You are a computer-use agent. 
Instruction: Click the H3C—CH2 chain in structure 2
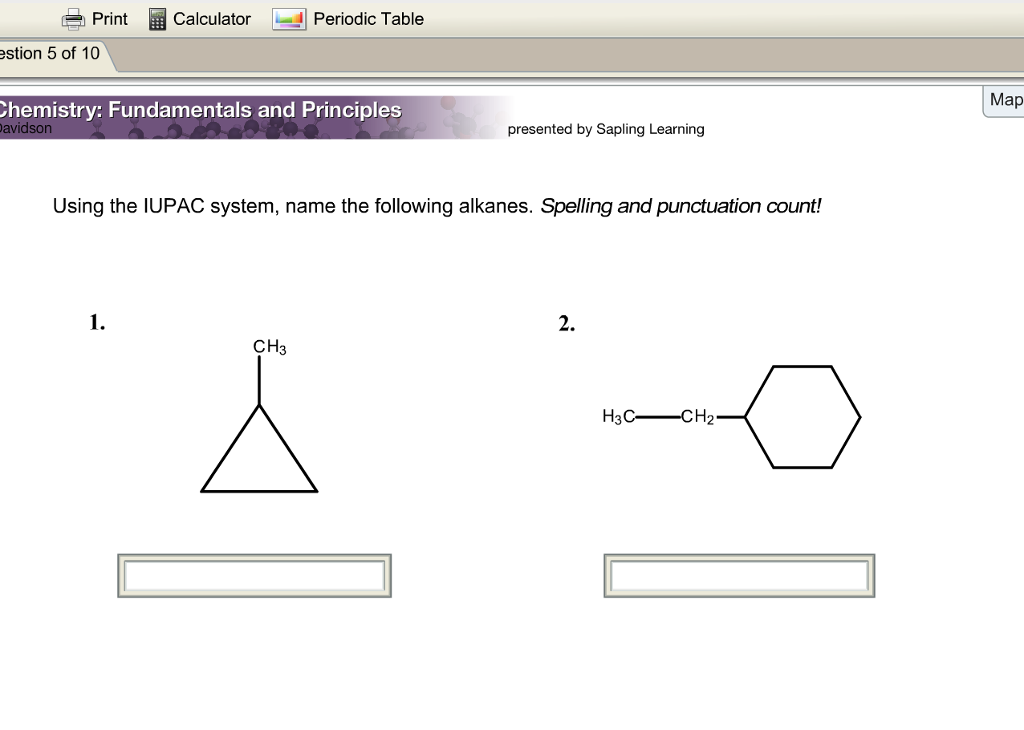663,414
